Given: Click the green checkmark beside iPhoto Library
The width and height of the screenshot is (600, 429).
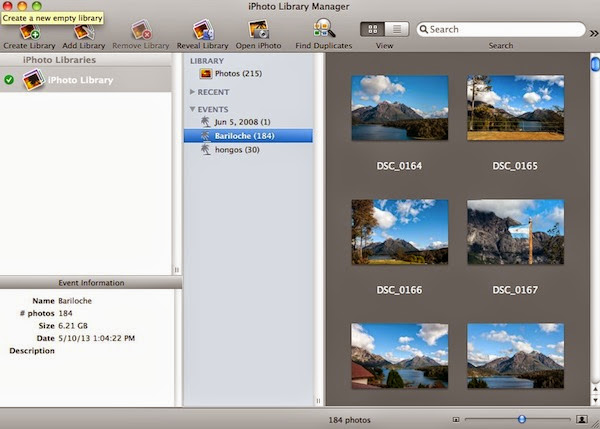Looking at the screenshot, I should [x=9, y=80].
